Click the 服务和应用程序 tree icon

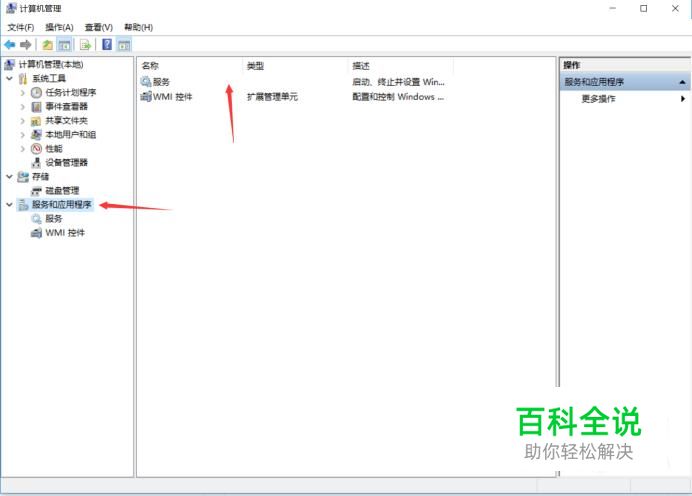pyautogui.click(x=23, y=205)
